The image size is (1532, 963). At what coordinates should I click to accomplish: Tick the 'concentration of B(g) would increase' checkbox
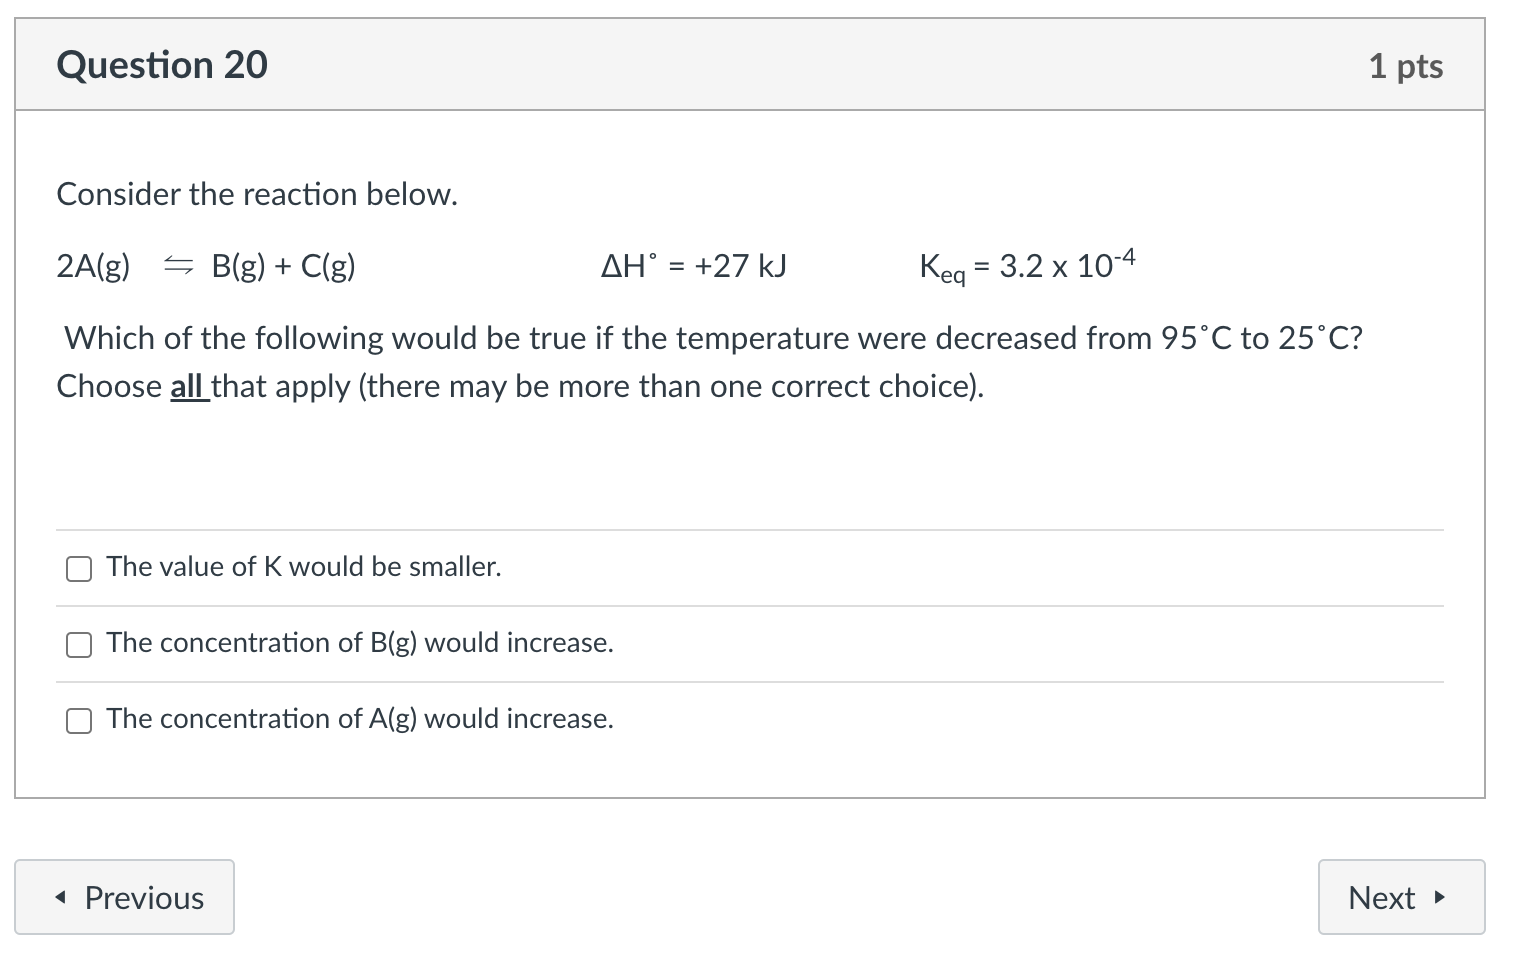tap(79, 645)
